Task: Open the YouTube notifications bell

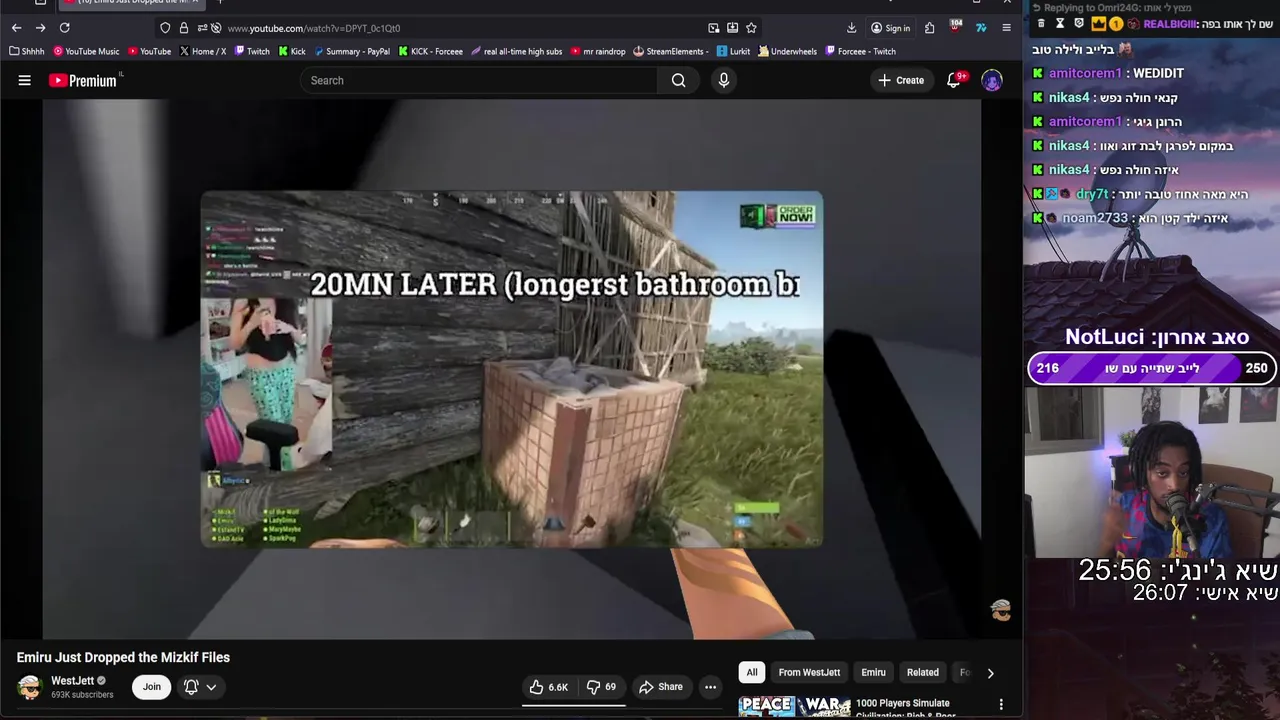Action: click(x=954, y=80)
